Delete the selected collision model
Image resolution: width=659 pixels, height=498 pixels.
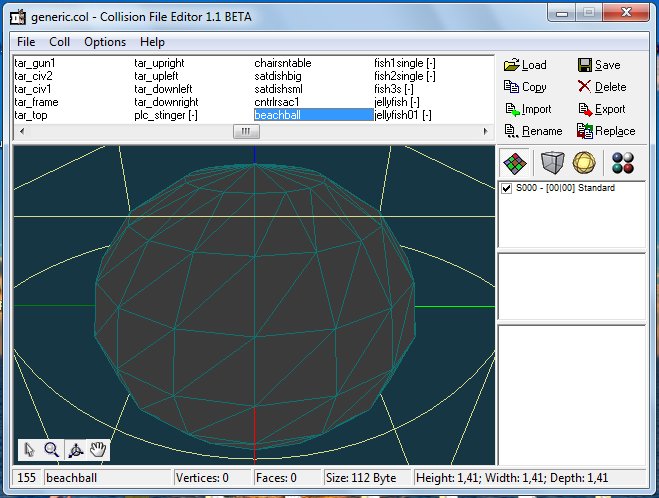tap(602, 87)
